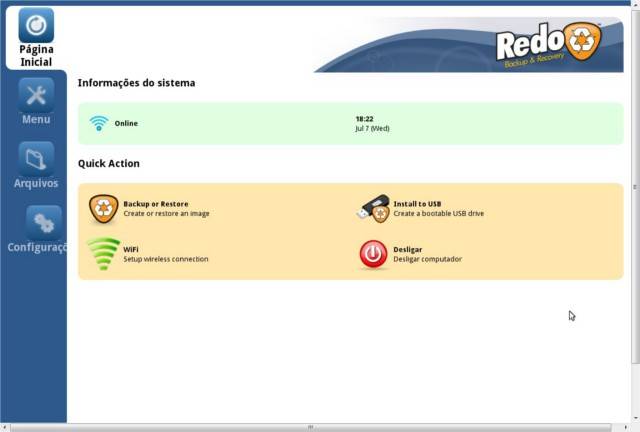This screenshot has width=640, height=432.
Task: Click the green WiFi signal icon
Action: 103,254
